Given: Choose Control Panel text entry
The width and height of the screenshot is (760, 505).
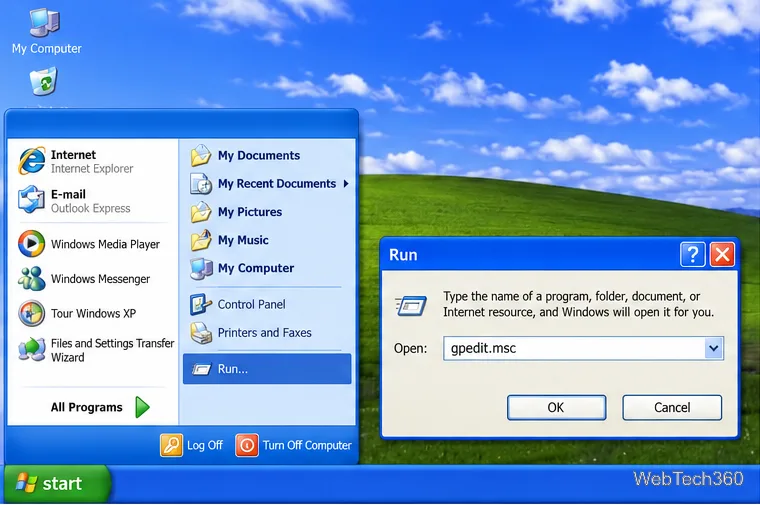Looking at the screenshot, I should [x=251, y=304].
